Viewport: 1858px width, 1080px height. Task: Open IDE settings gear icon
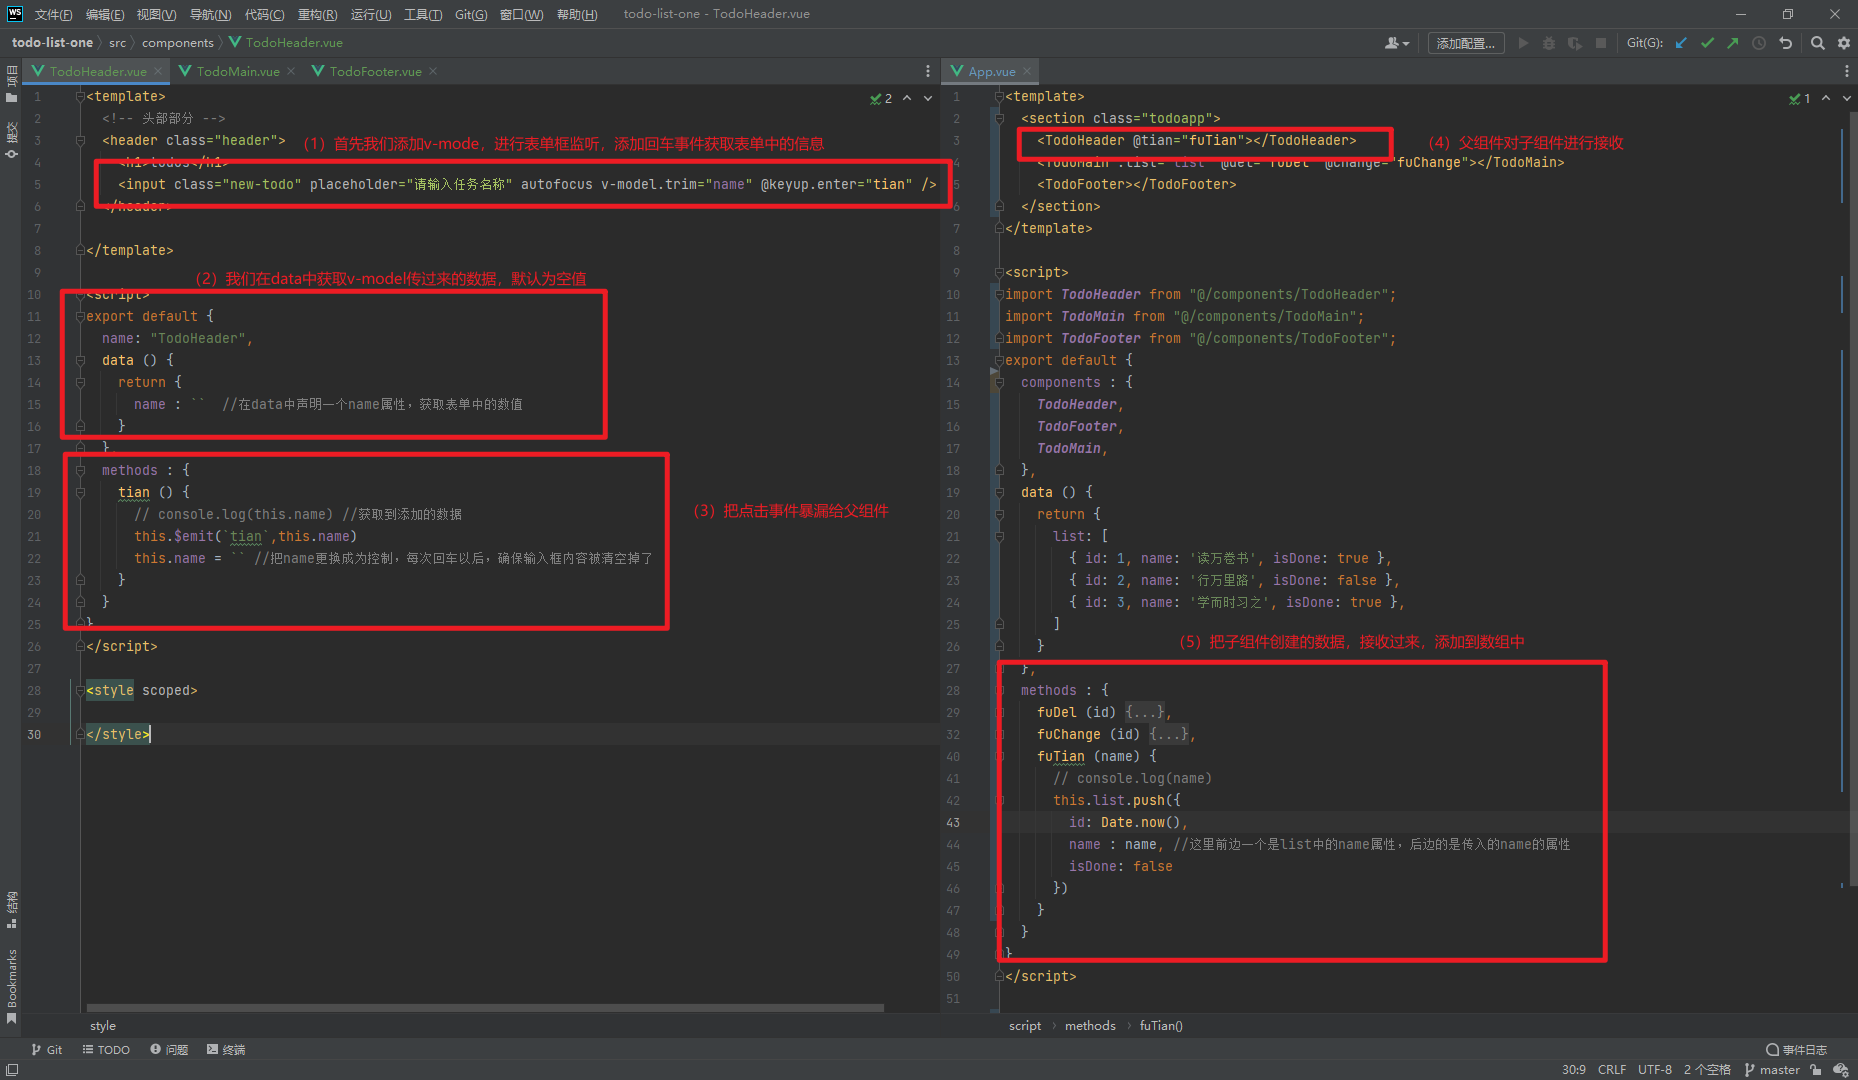click(1844, 43)
